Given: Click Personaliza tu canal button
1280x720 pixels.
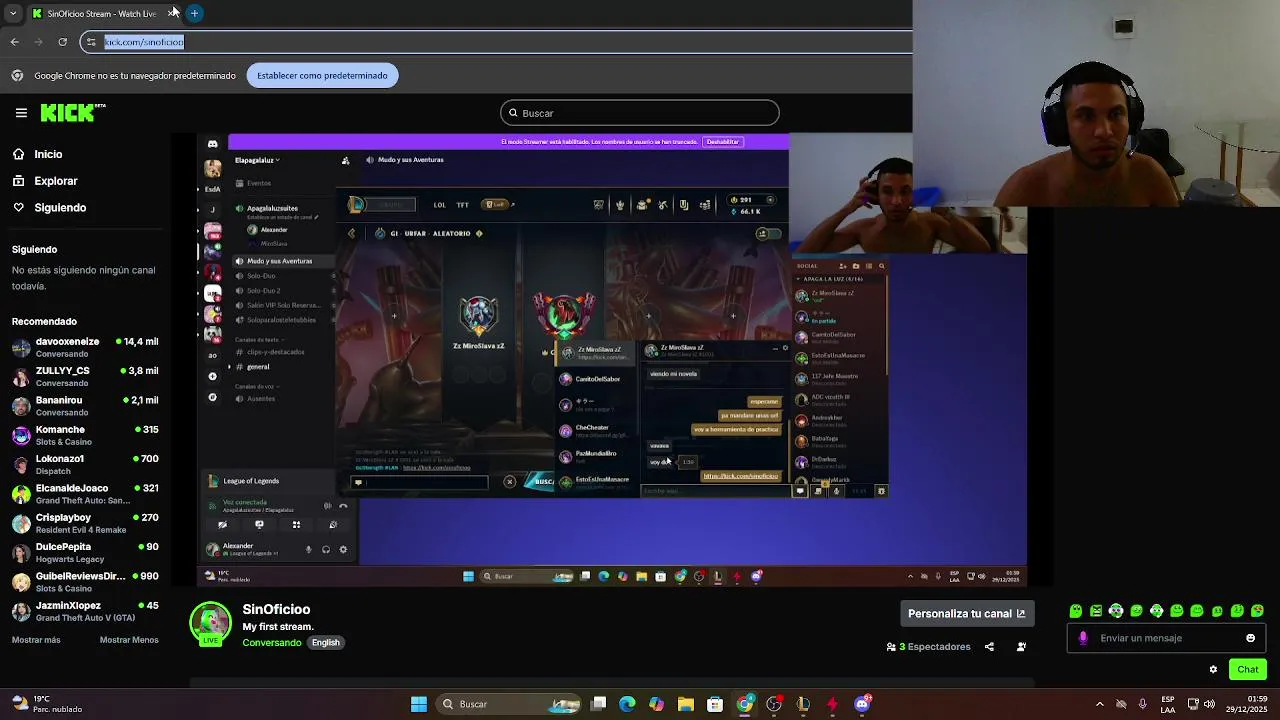Looking at the screenshot, I should click(x=966, y=613).
